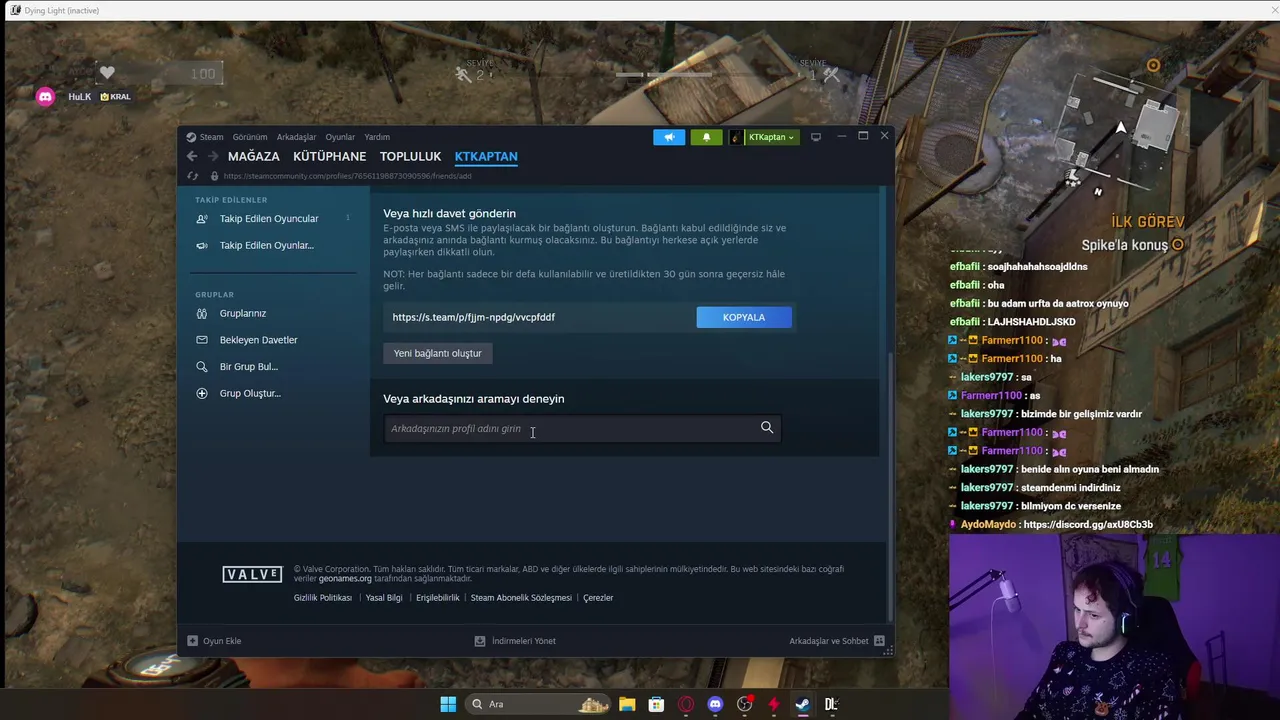
Task: Click the Takip Edilen Oyuncular icon
Action: pos(202,219)
